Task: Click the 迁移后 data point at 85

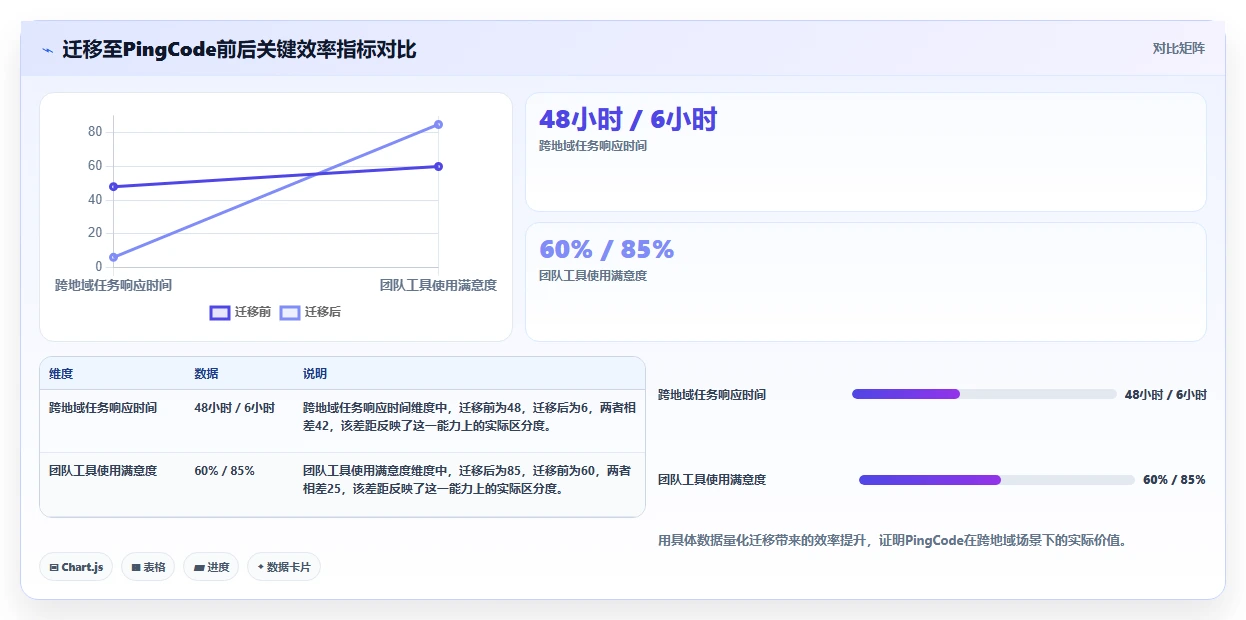Action: [x=438, y=124]
